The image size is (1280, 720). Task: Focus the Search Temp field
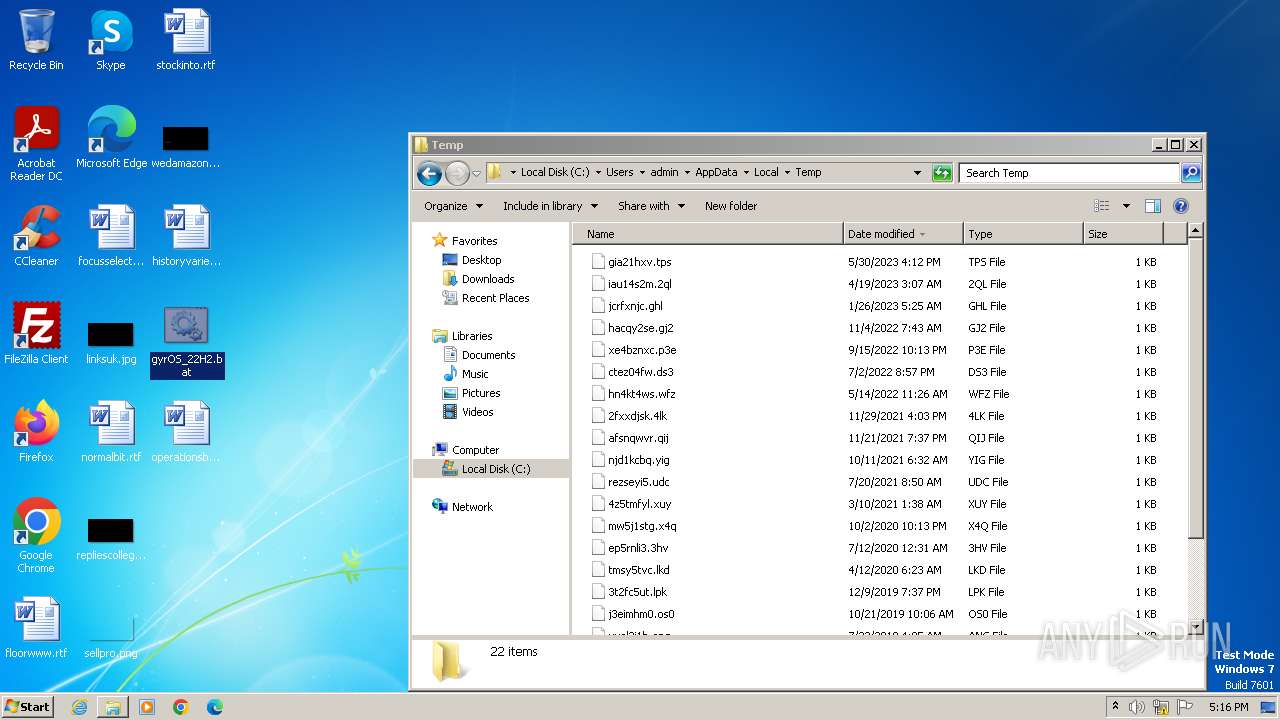click(1069, 173)
